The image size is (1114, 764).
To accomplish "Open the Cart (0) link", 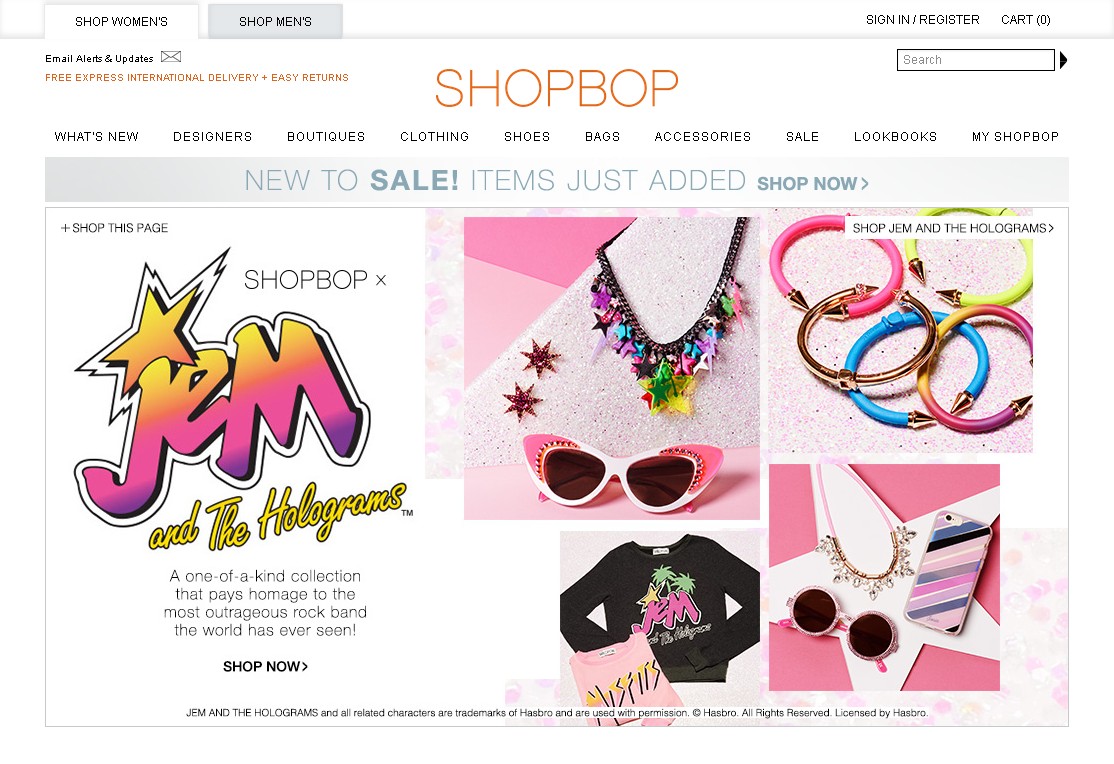I will [1025, 20].
